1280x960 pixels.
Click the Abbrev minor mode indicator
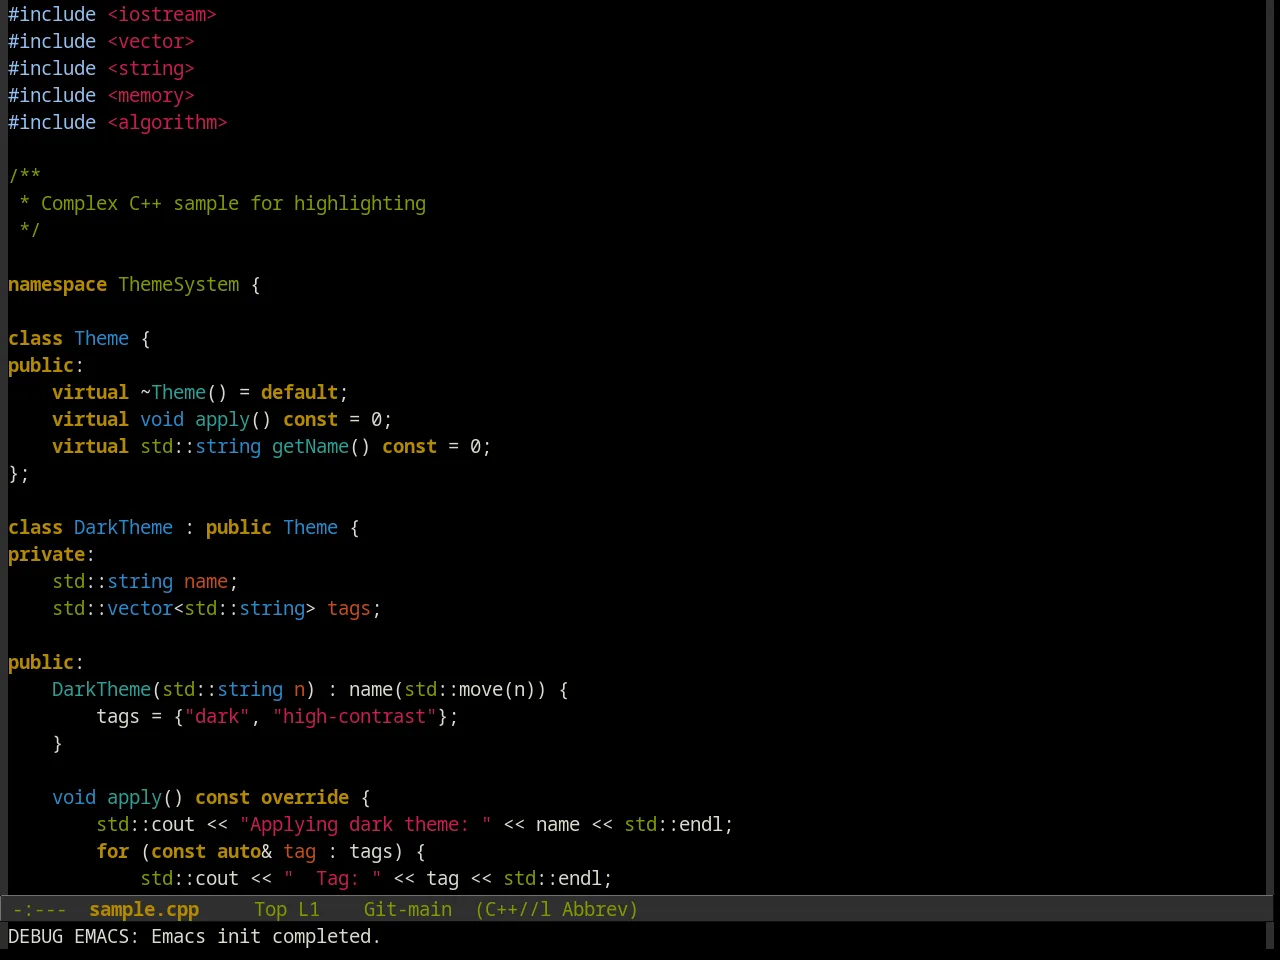tap(600, 909)
